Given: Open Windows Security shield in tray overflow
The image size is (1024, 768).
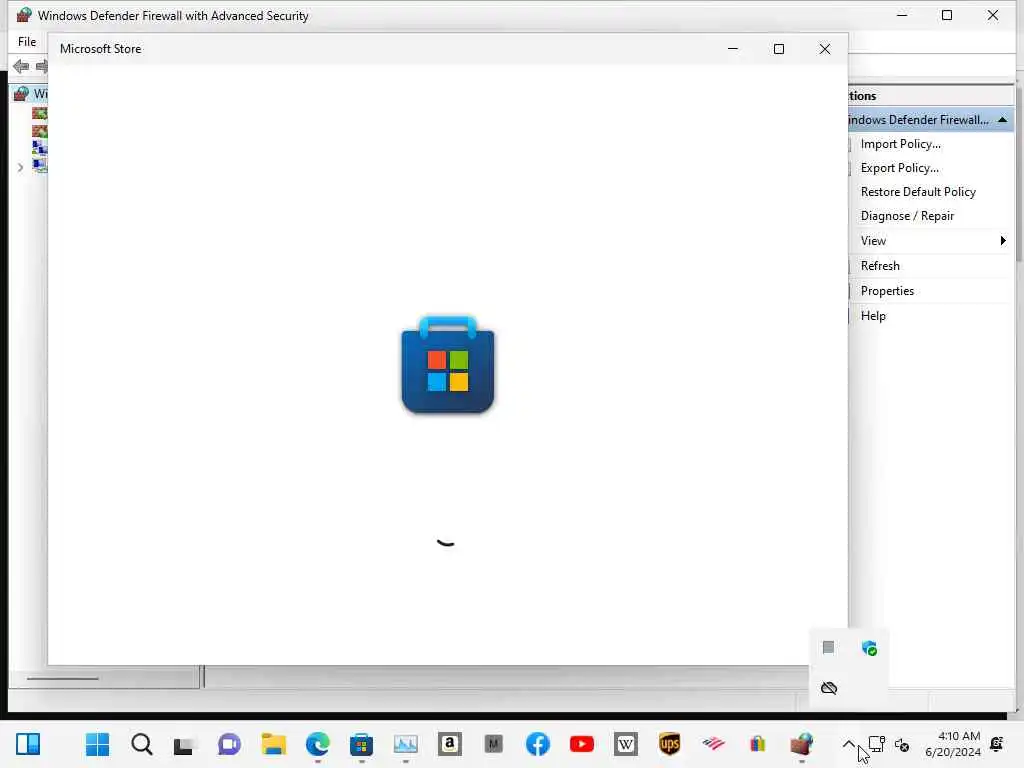Looking at the screenshot, I should 869,648.
